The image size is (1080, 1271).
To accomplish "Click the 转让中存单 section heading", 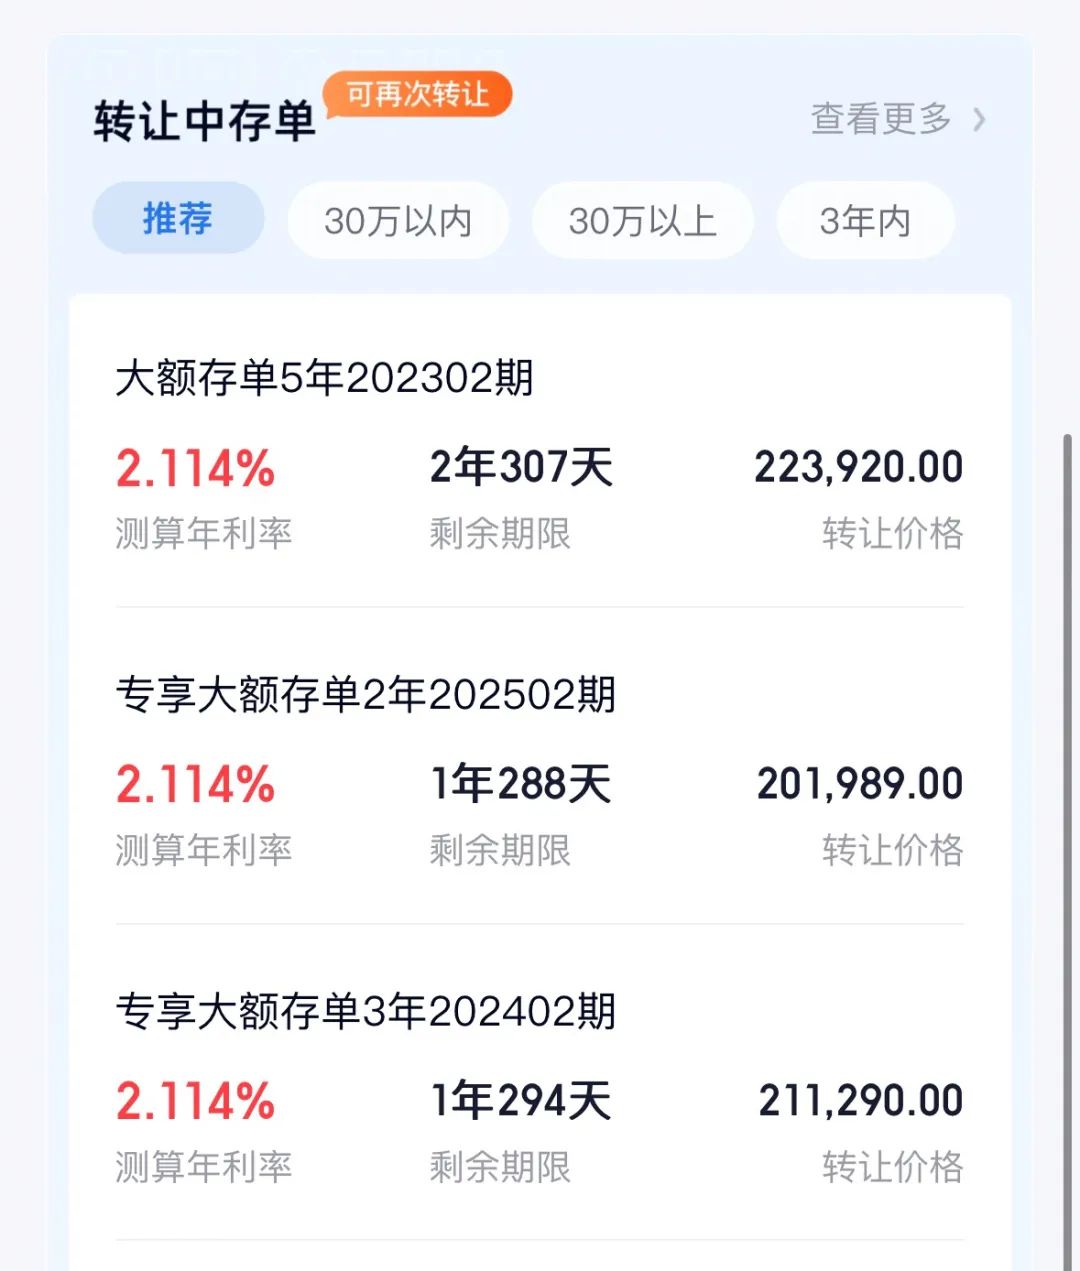I will click(x=205, y=122).
